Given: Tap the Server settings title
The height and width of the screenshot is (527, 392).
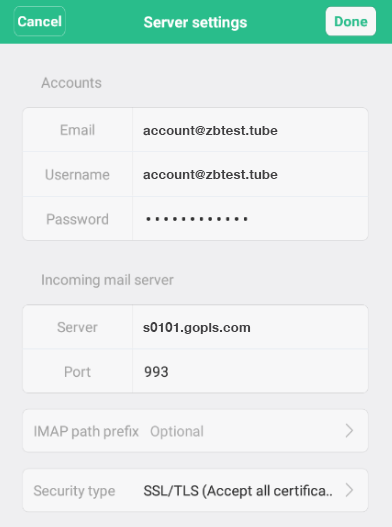Looking at the screenshot, I should (195, 22).
